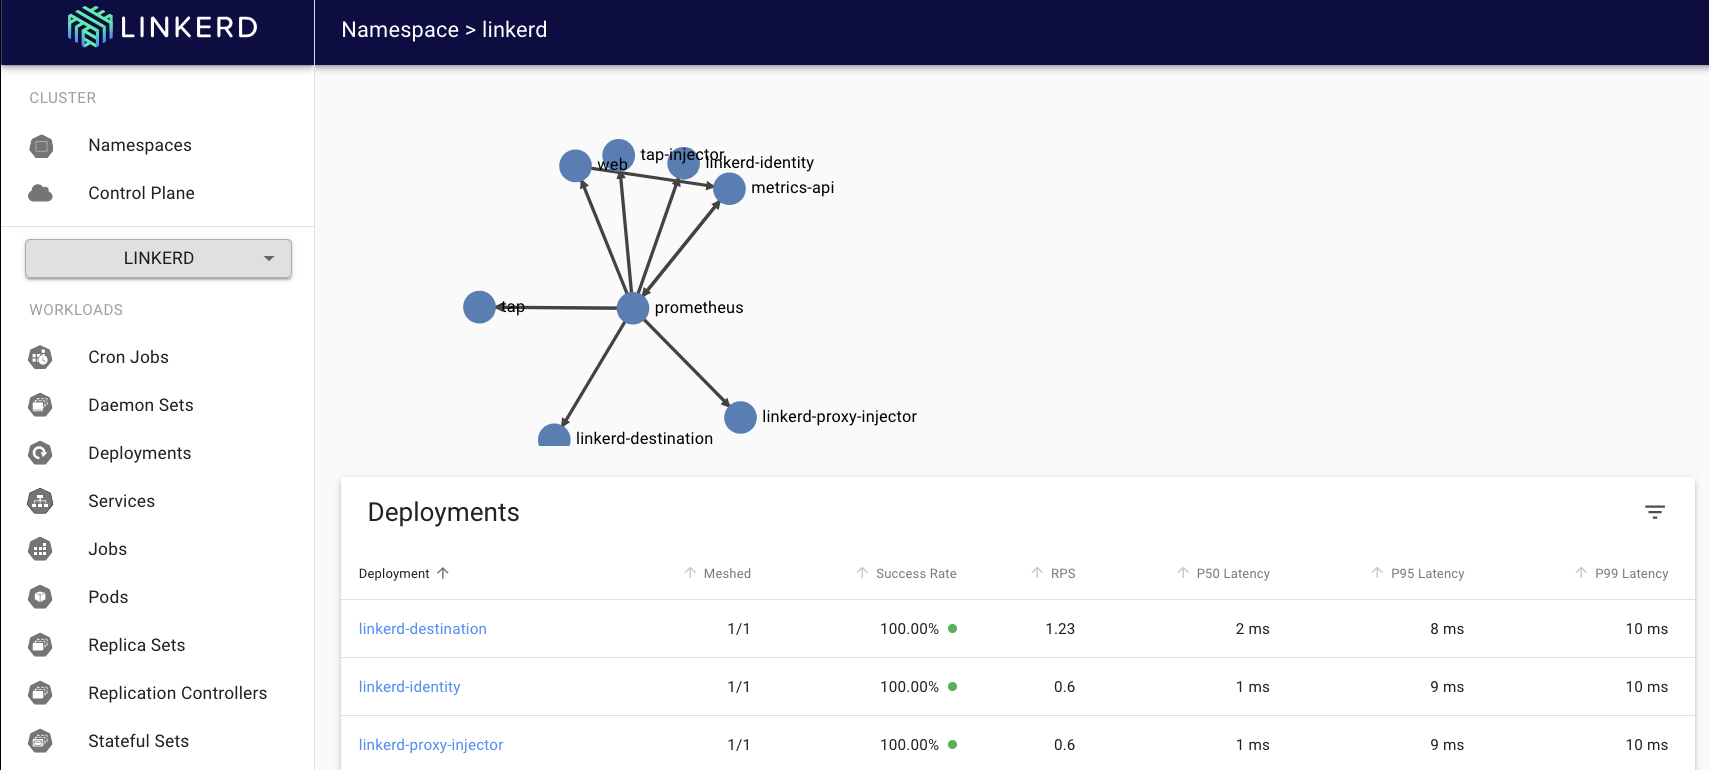Sort by Success Rate arrow icon
Viewport: 1709px width, 770px height.
tap(862, 573)
